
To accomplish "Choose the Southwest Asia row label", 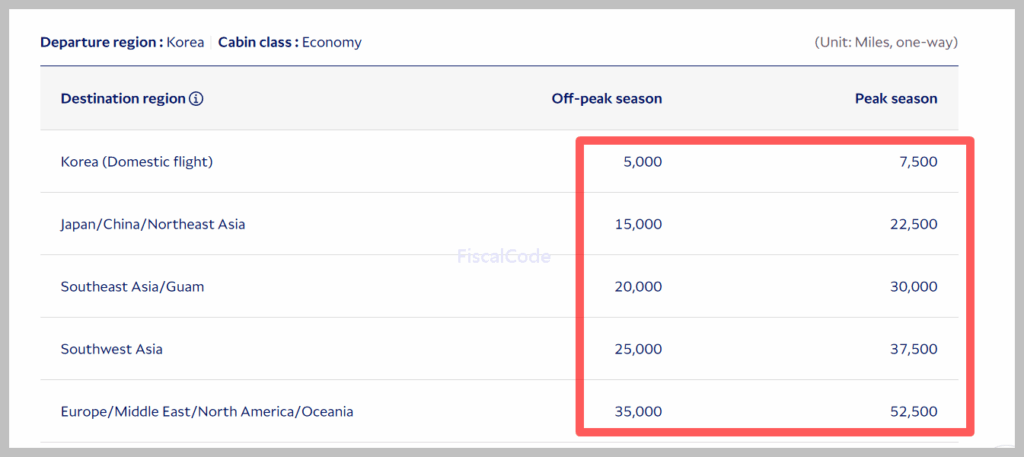I will (112, 349).
